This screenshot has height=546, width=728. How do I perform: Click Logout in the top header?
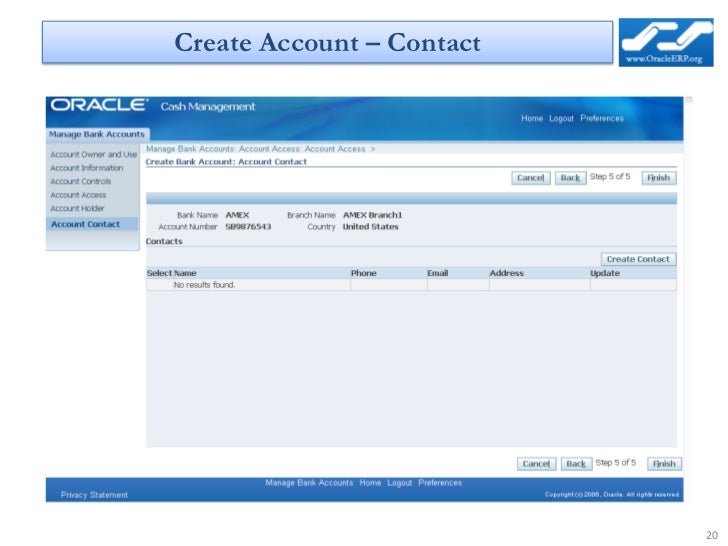(x=561, y=118)
